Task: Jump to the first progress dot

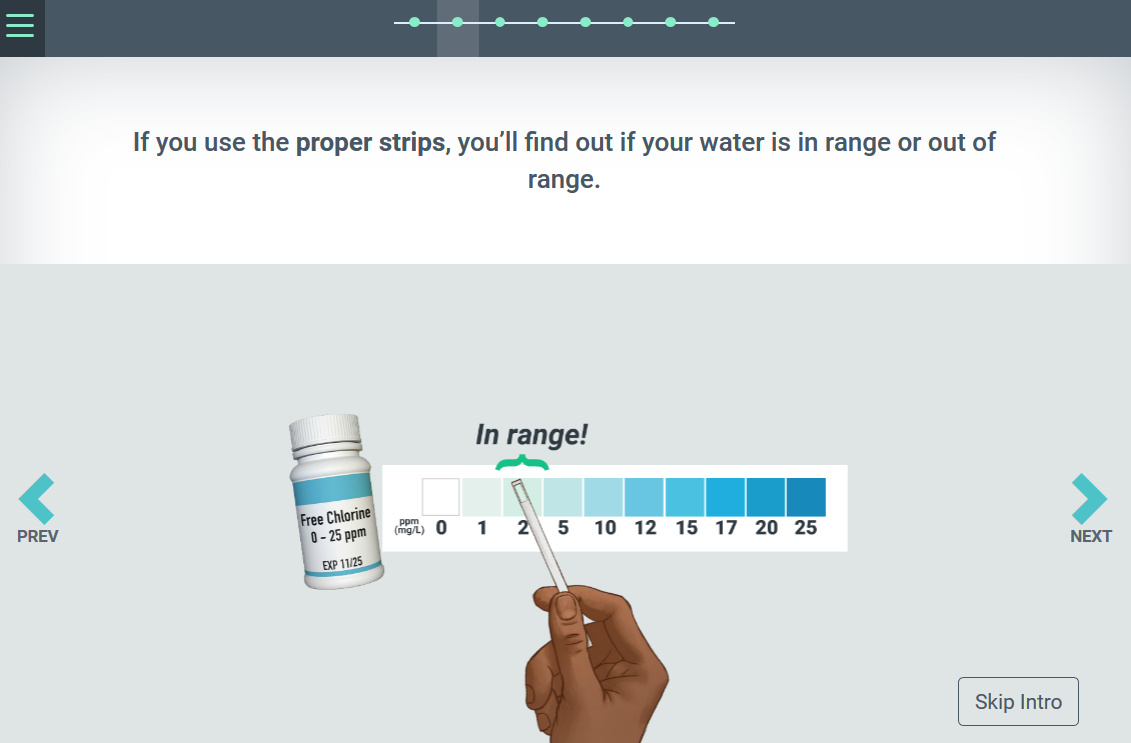Action: pos(415,22)
